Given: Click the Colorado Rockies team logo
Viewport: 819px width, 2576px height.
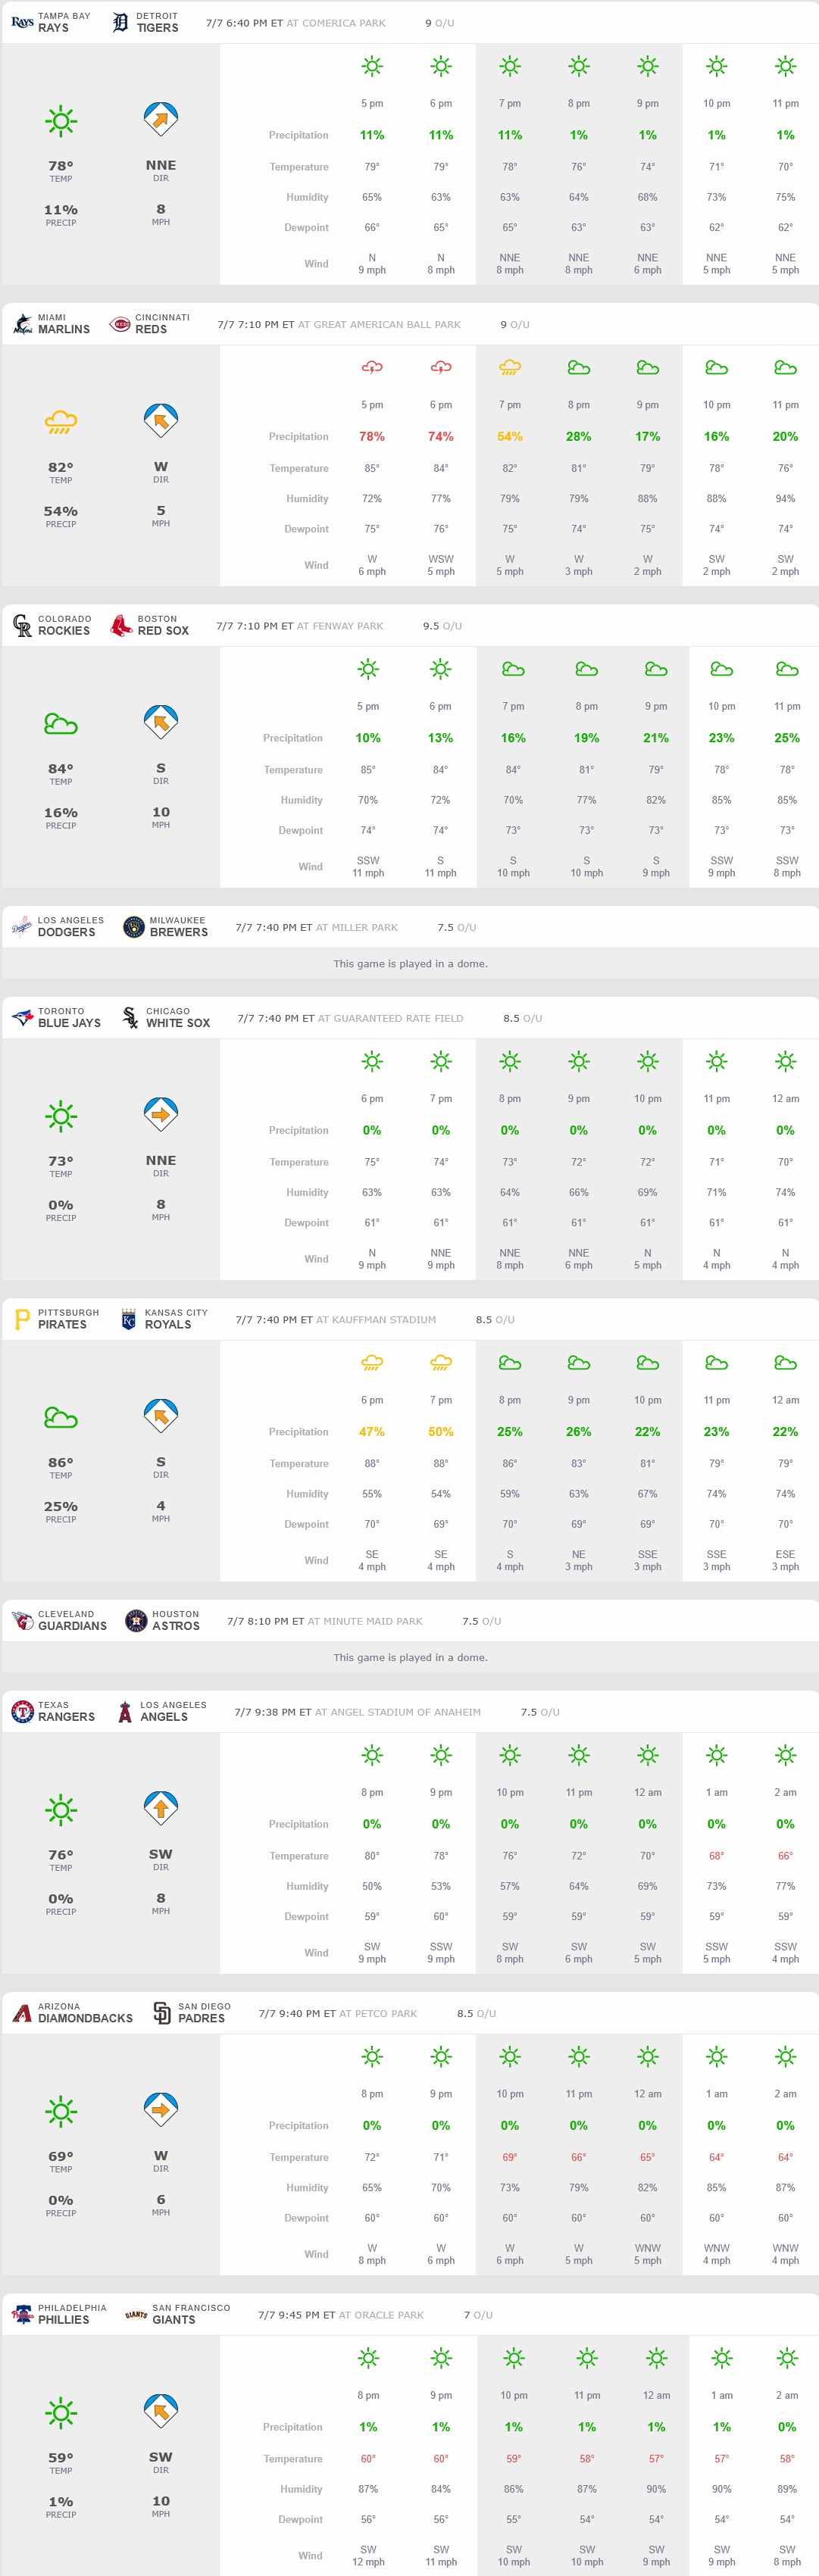Looking at the screenshot, I should click(22, 626).
